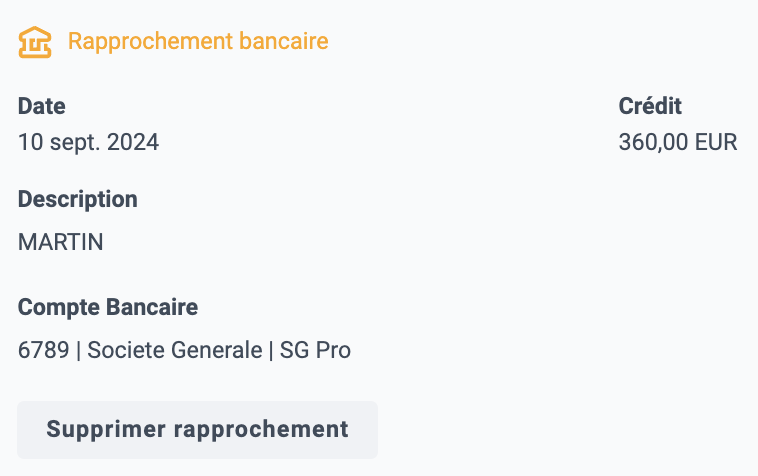Screen dimensions: 758x476
Task: Click the Societe Generale bank name
Action: pos(175,350)
